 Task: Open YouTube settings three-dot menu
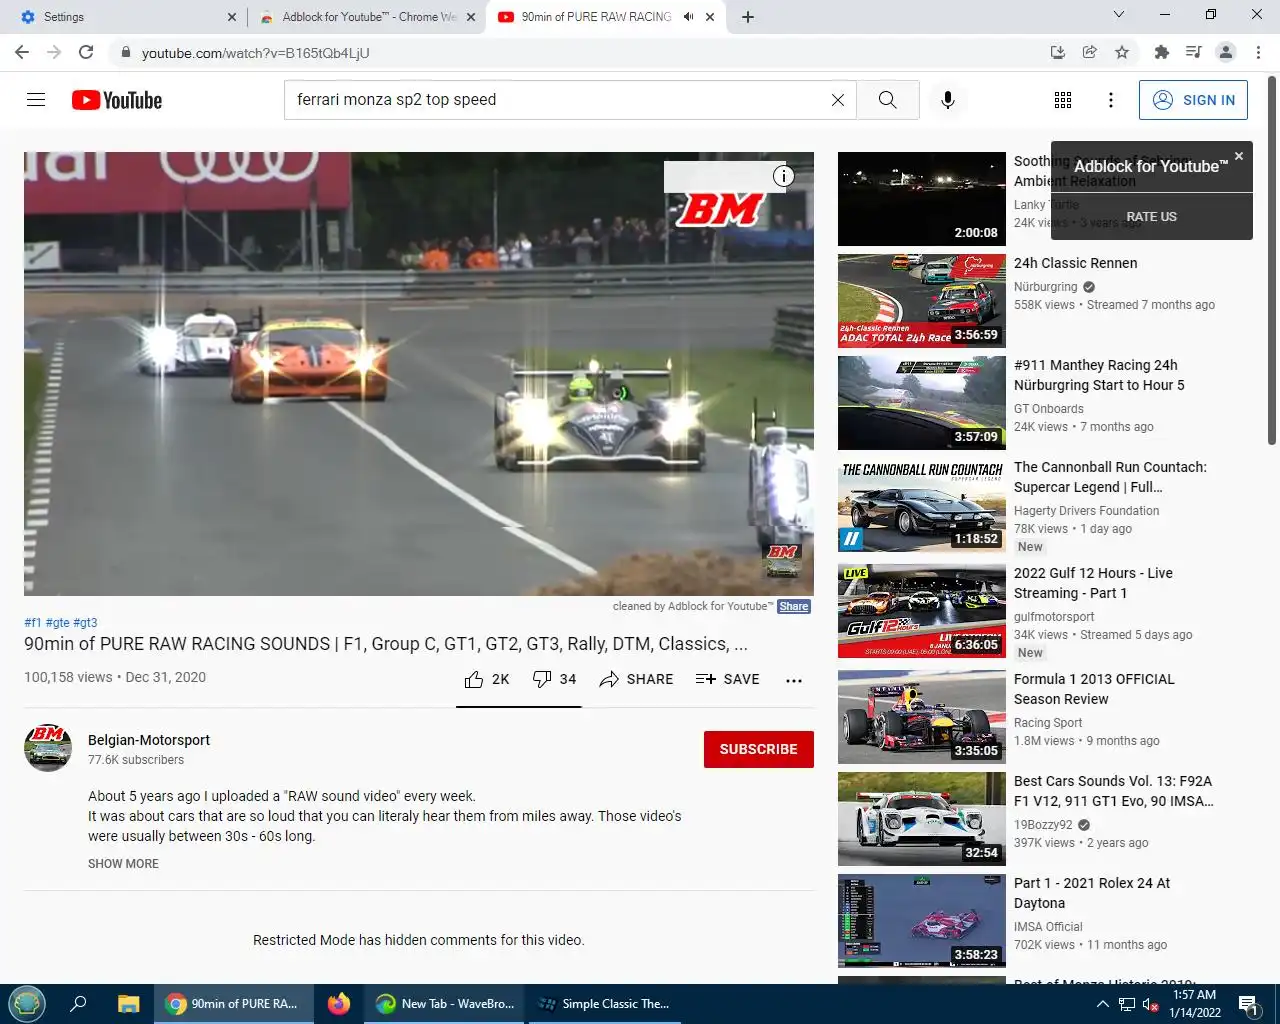1111,100
